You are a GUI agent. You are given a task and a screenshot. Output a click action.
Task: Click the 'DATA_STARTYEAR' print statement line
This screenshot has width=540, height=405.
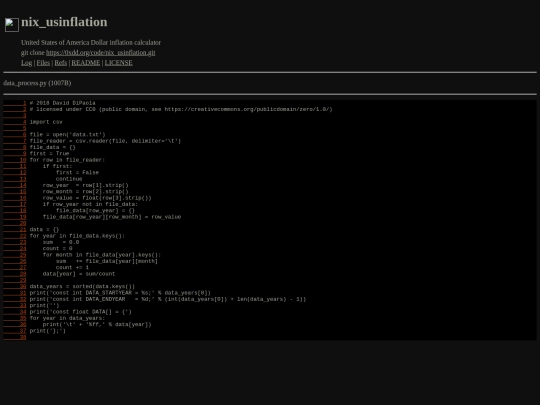coord(120,293)
